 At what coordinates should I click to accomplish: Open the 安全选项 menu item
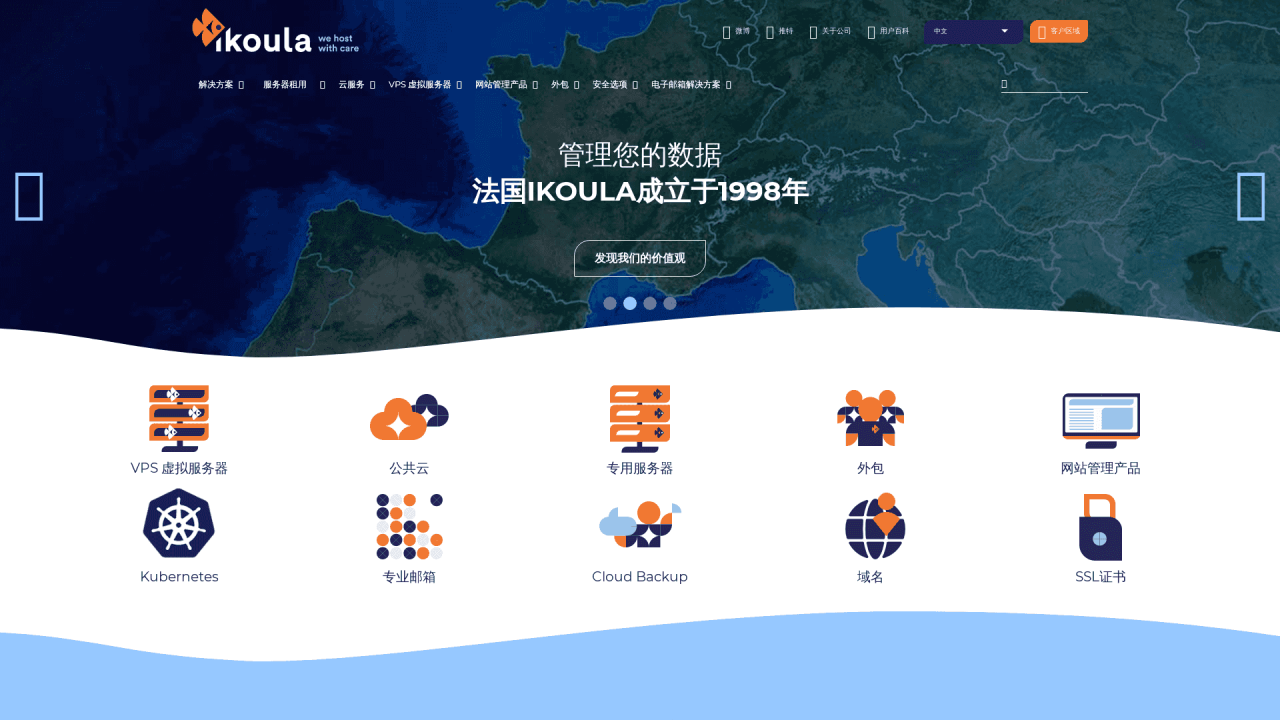pyautogui.click(x=614, y=85)
